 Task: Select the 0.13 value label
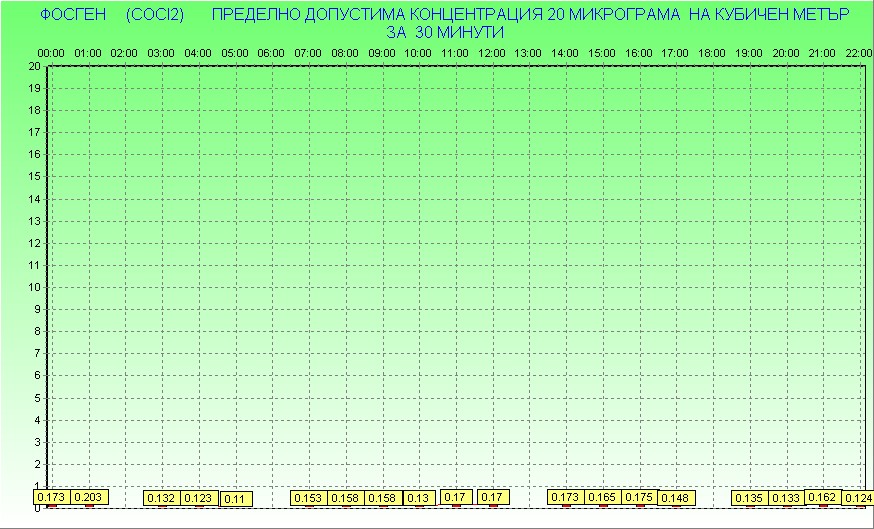[x=419, y=498]
